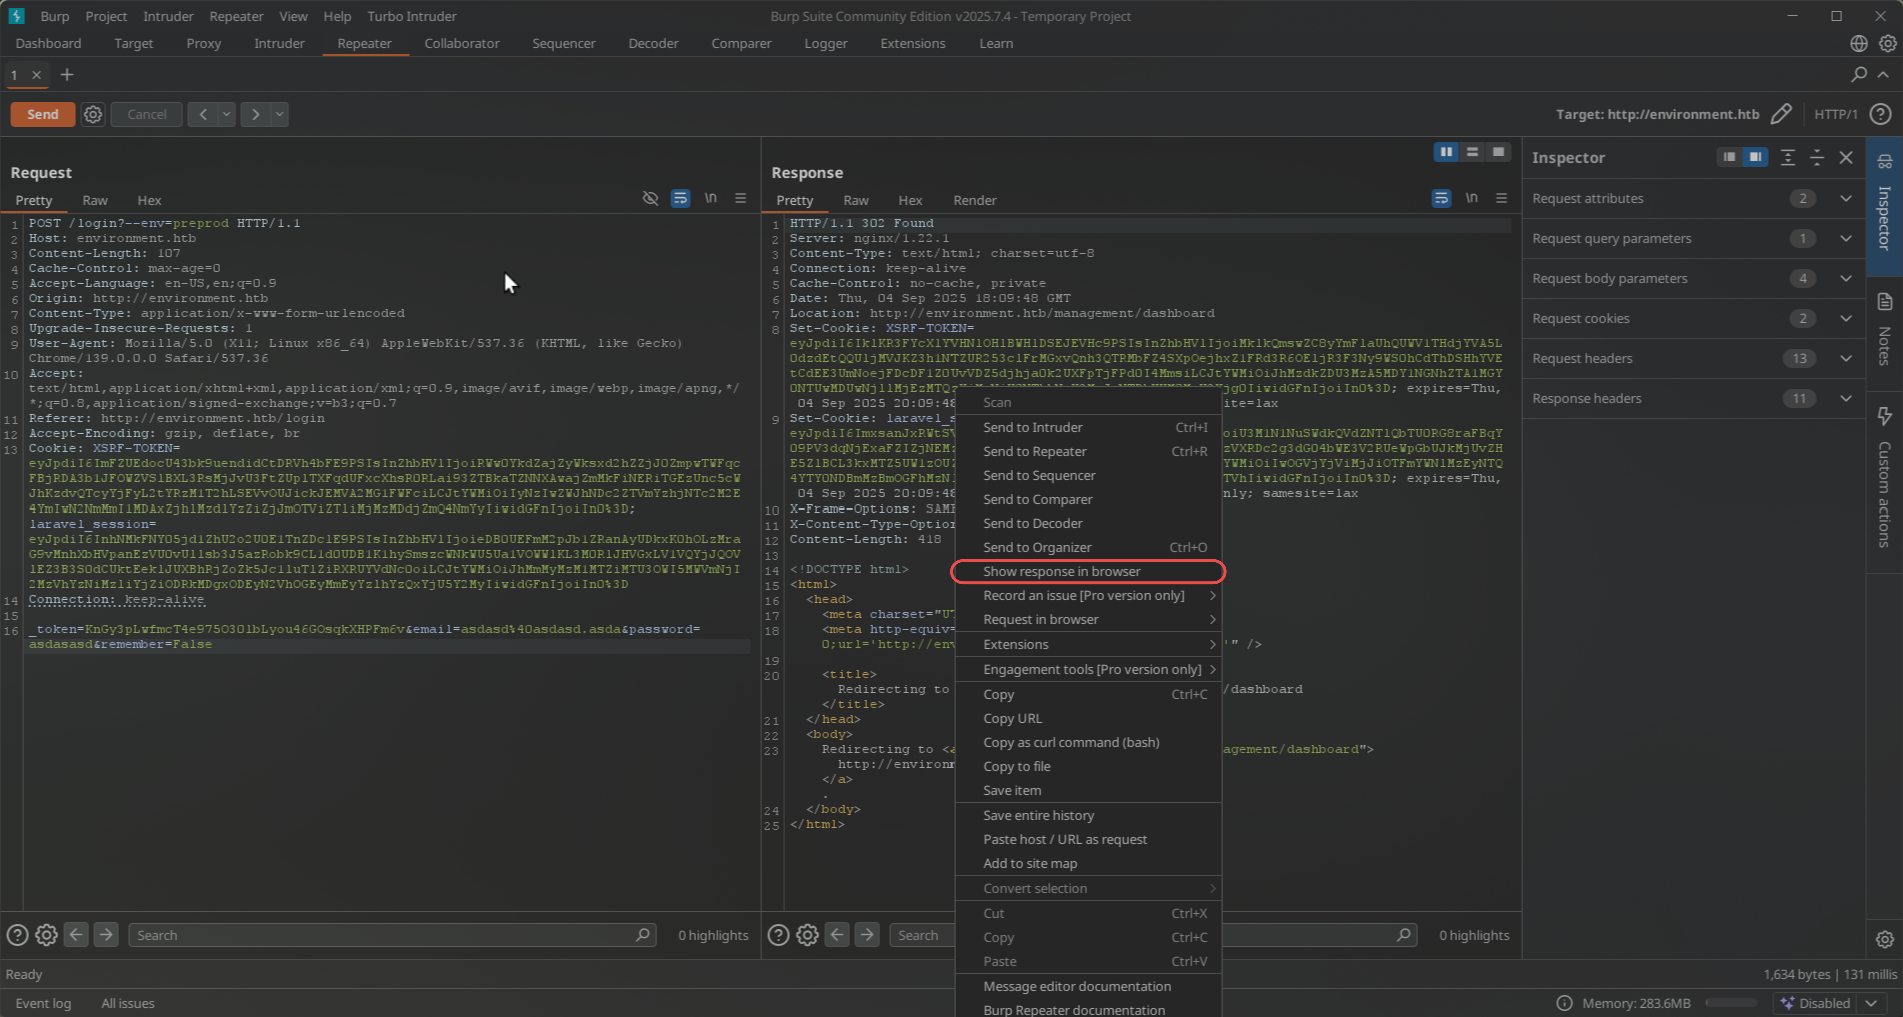The height and width of the screenshot is (1017, 1903).
Task: Toggle line wrap in Response panel
Action: tap(1441, 198)
